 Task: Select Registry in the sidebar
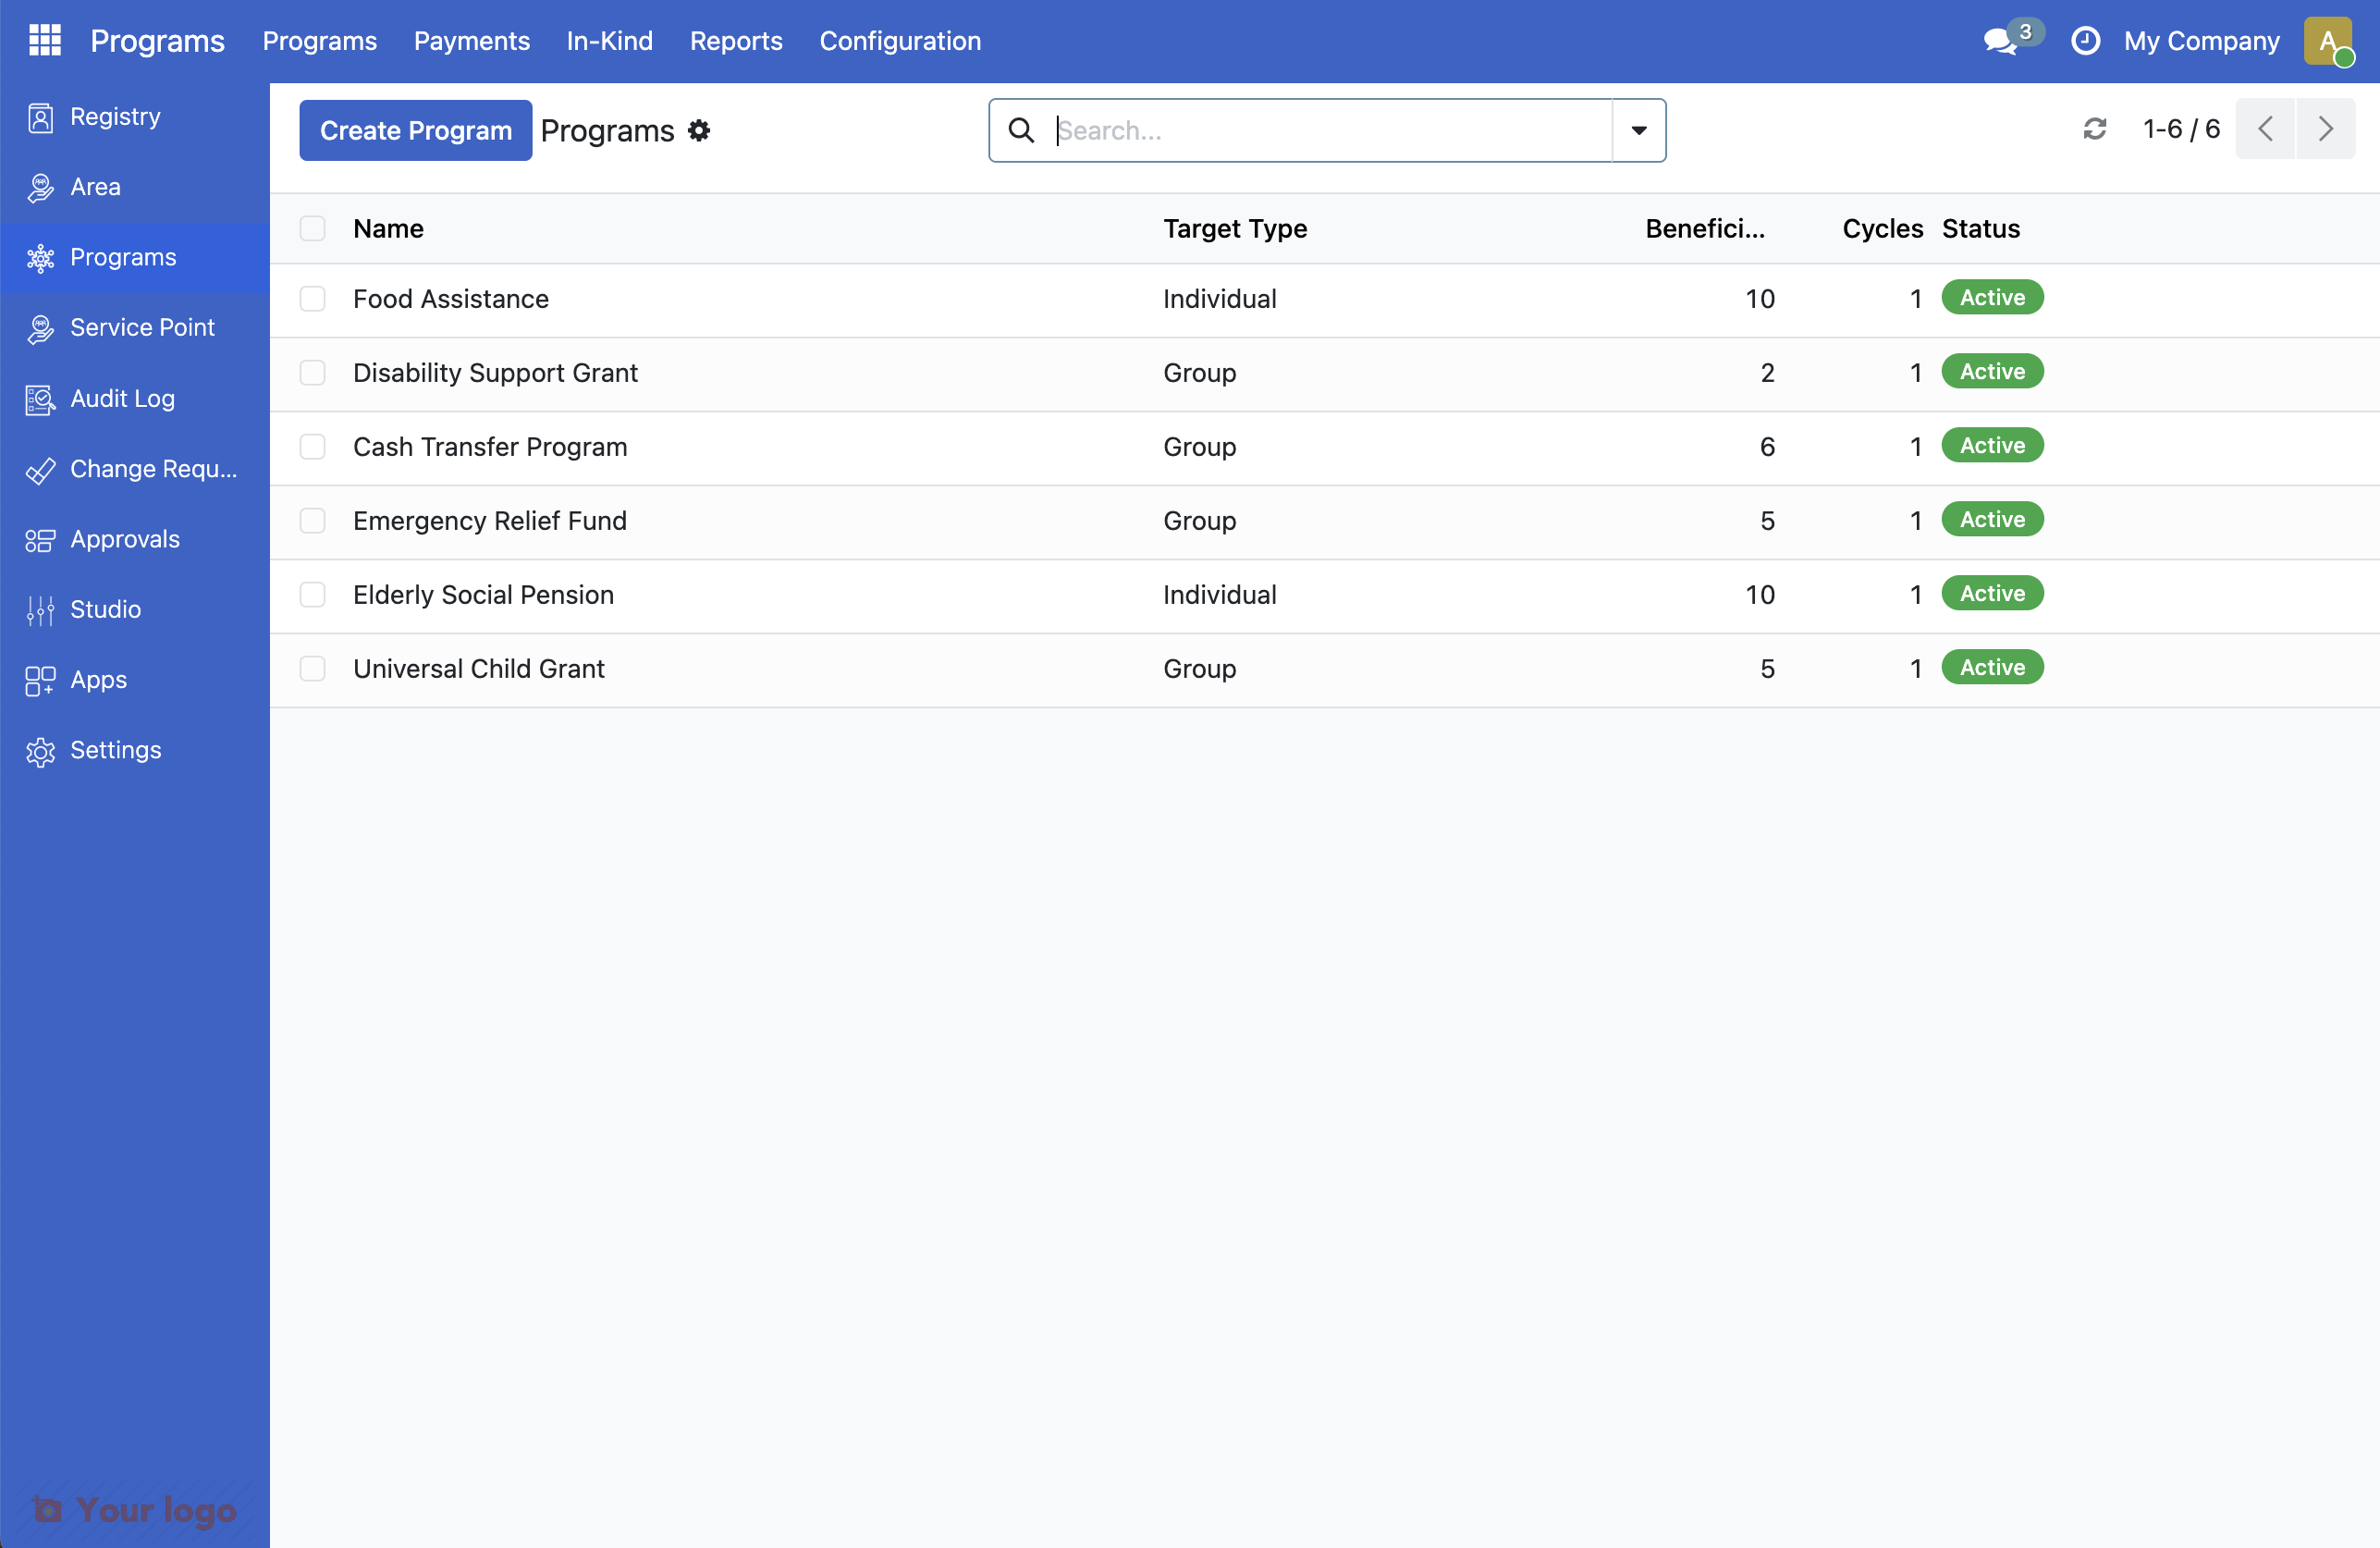click(x=113, y=116)
